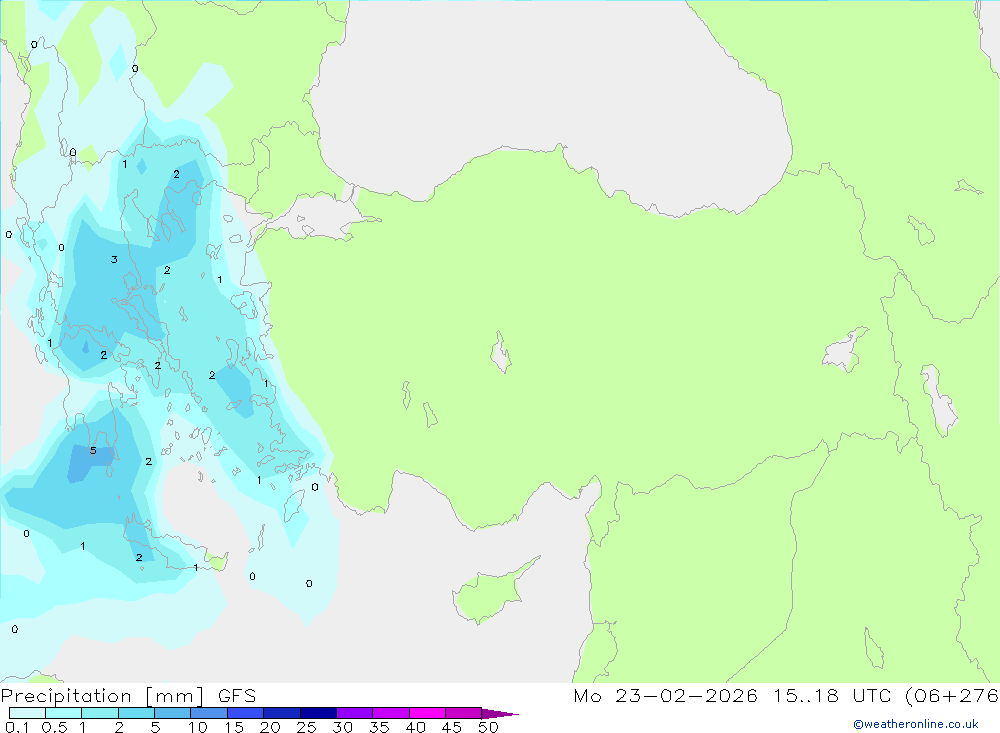Click the 25–30 mm navy legend swatch

(x=318, y=713)
